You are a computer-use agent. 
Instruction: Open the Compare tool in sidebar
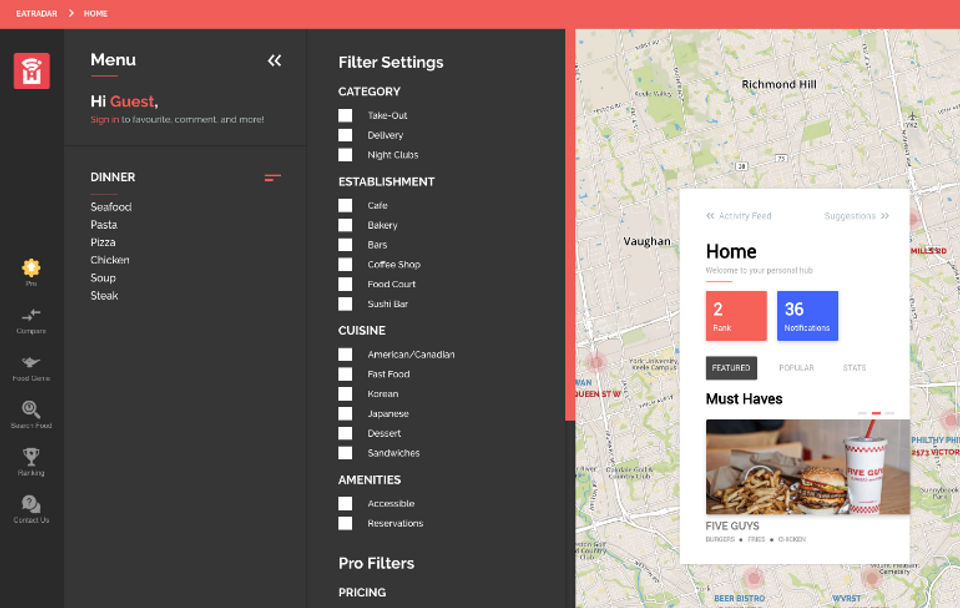(x=31, y=321)
